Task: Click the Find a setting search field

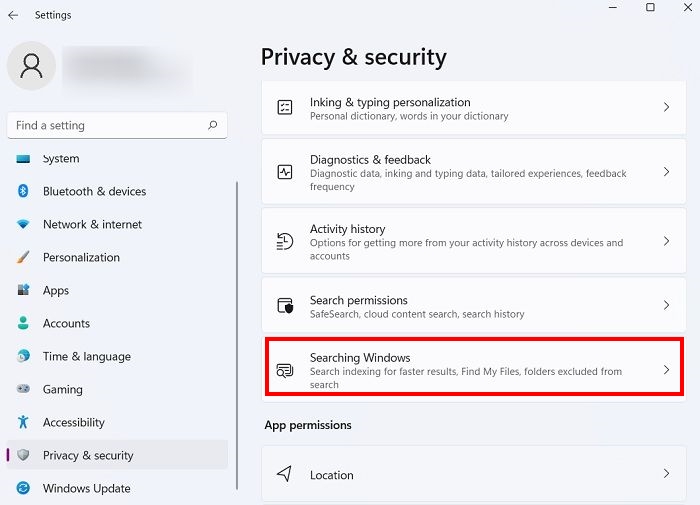Action: pos(117,125)
